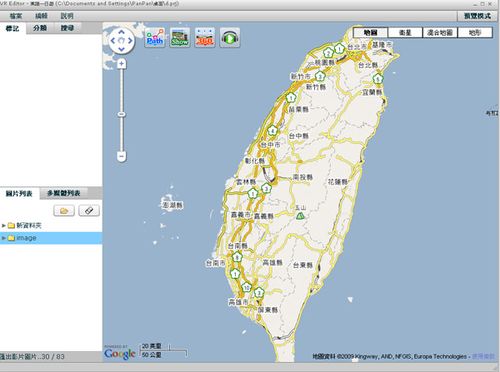Switch to the 分類 tab
The height and width of the screenshot is (372, 500).
point(40,28)
